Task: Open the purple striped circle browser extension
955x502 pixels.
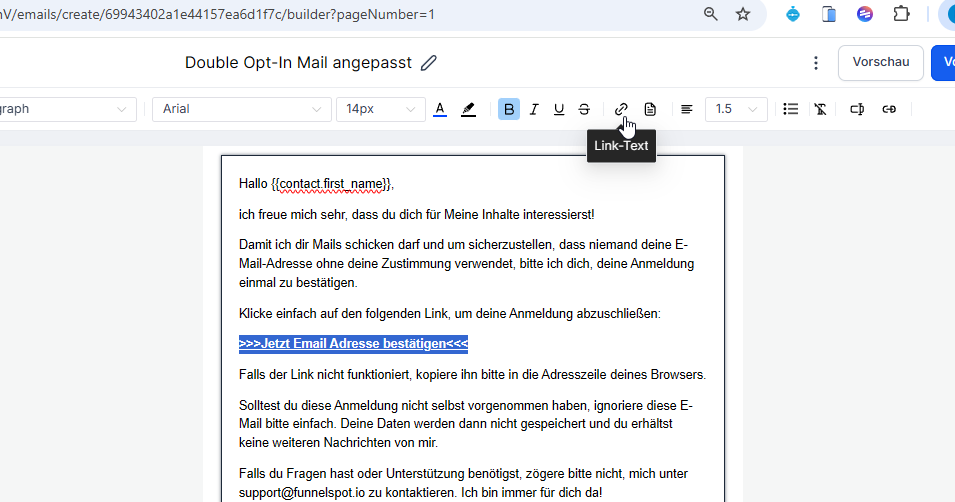Action: (x=864, y=14)
